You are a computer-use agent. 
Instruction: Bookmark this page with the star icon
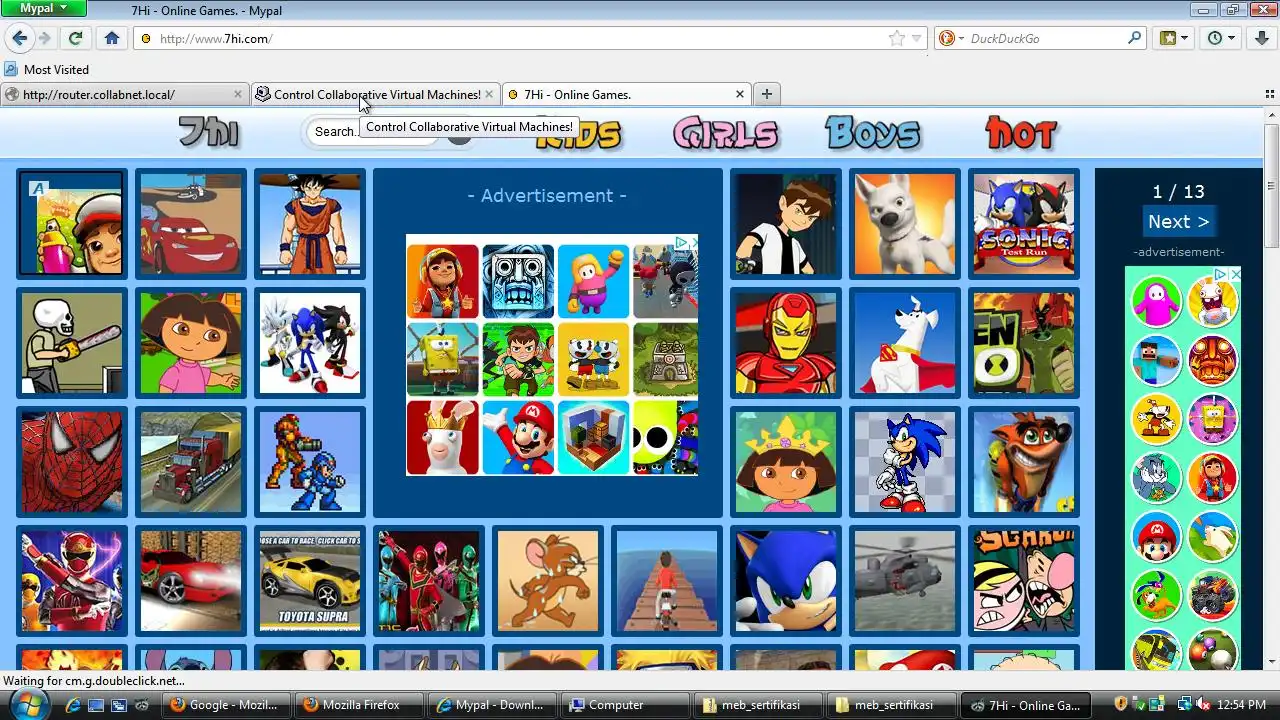point(897,38)
